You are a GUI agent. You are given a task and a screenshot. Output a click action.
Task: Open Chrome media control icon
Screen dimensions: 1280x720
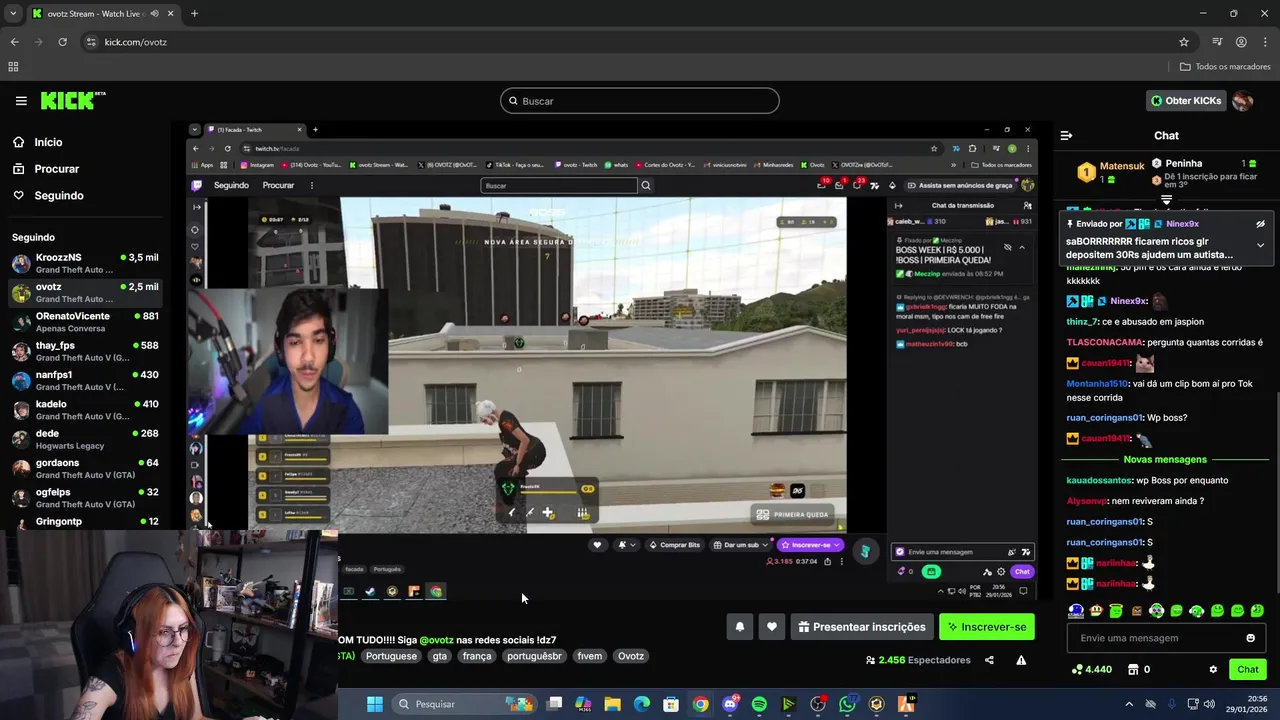click(1217, 42)
